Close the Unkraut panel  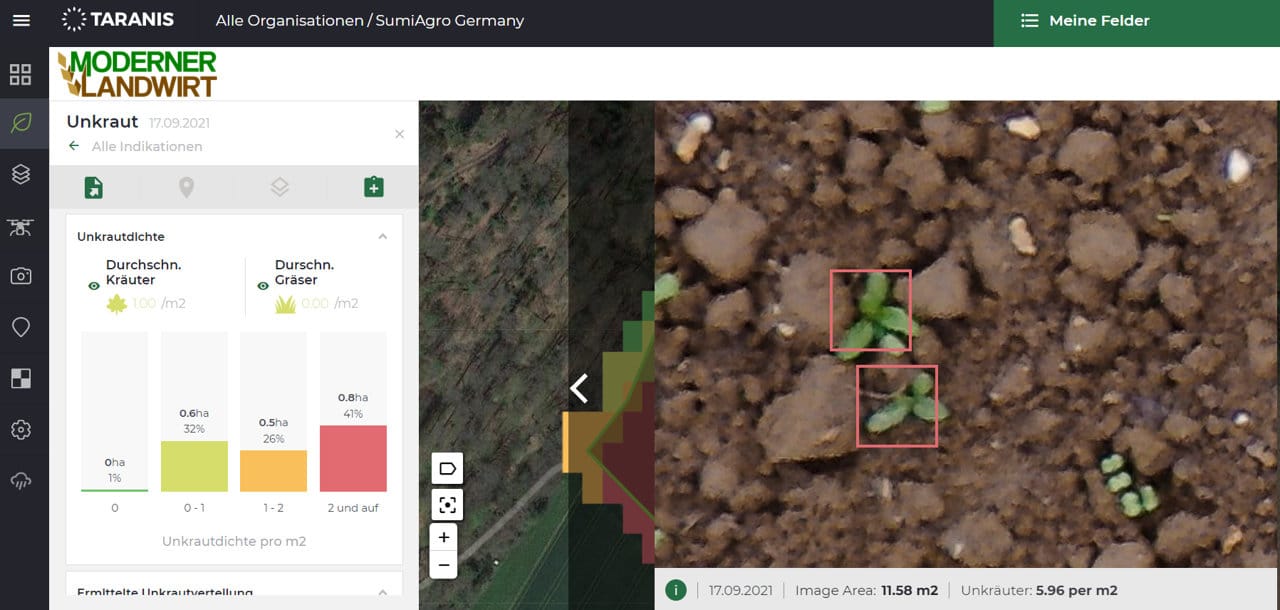(399, 134)
